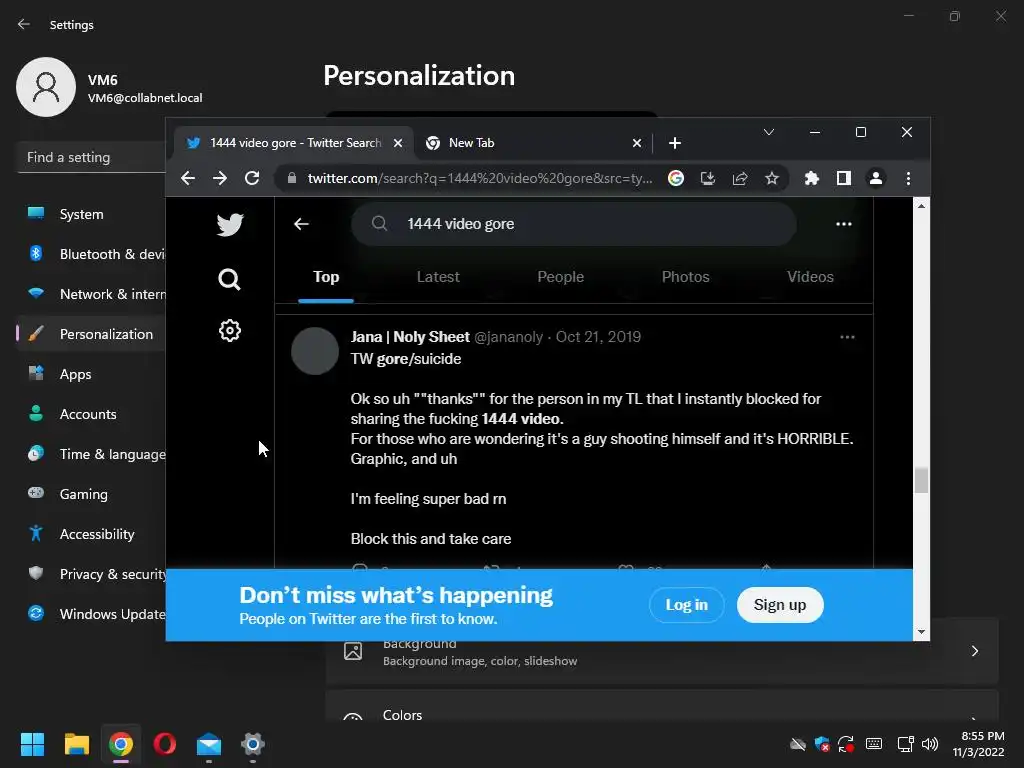Open Chrome profile avatar menu
Viewport: 1024px width, 768px height.
[x=876, y=178]
